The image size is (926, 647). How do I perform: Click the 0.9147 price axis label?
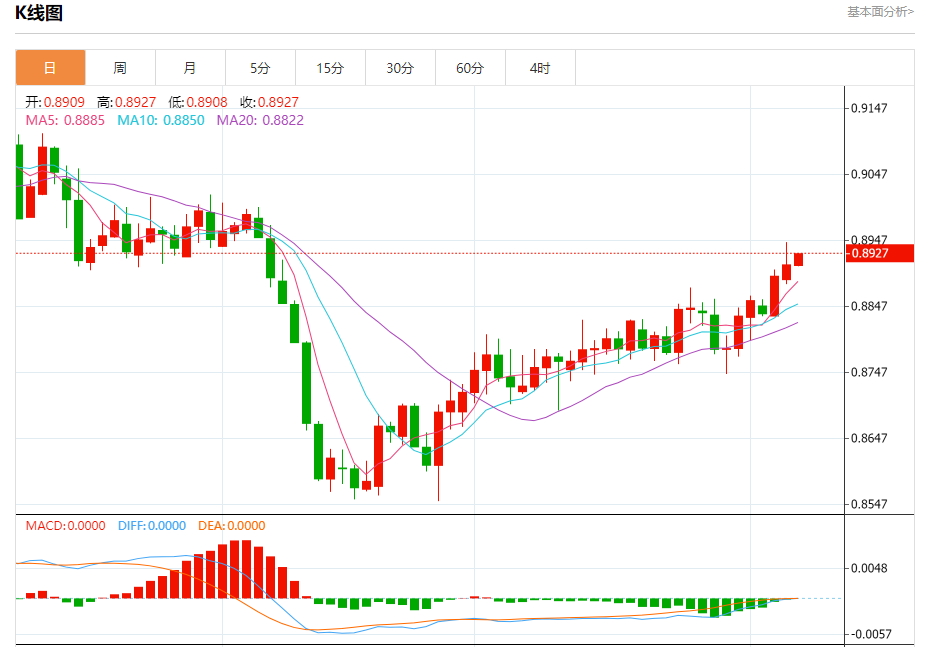pos(869,108)
